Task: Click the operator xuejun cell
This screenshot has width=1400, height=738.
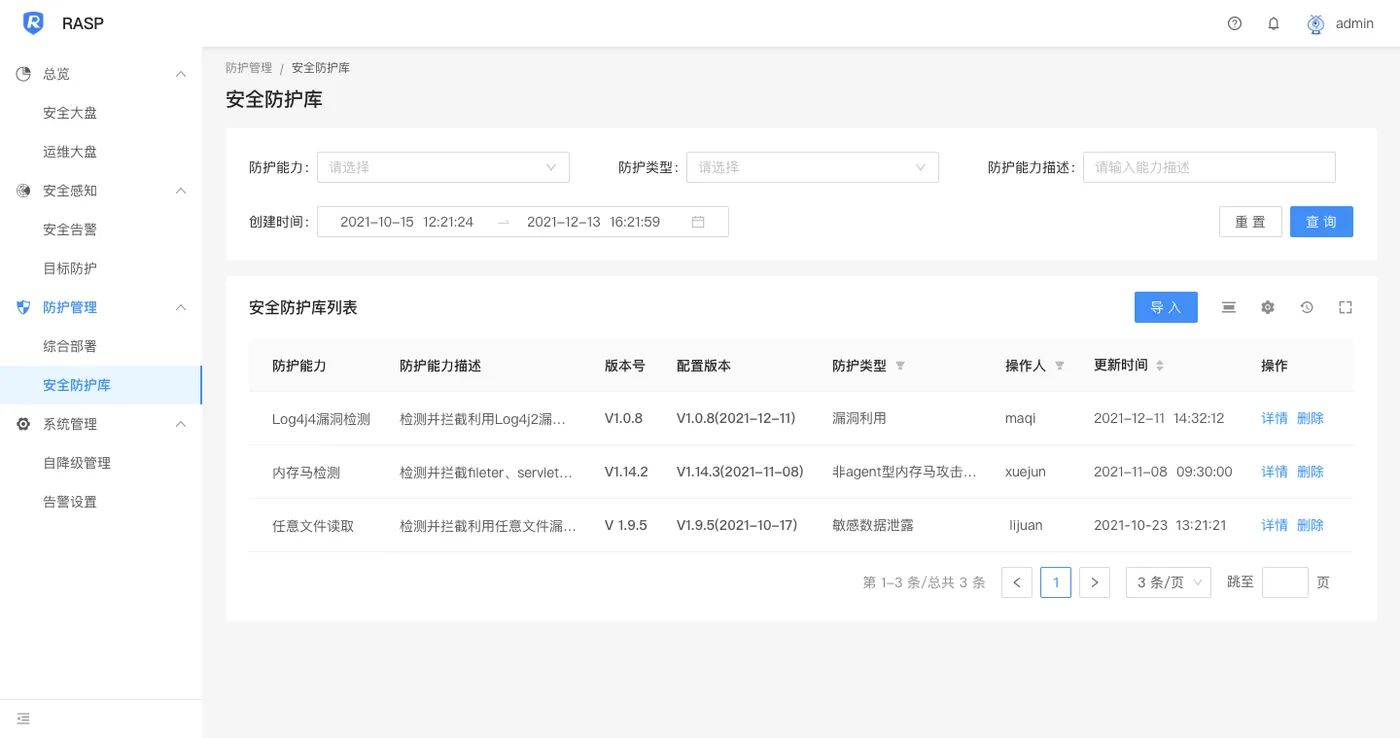Action: point(1025,471)
